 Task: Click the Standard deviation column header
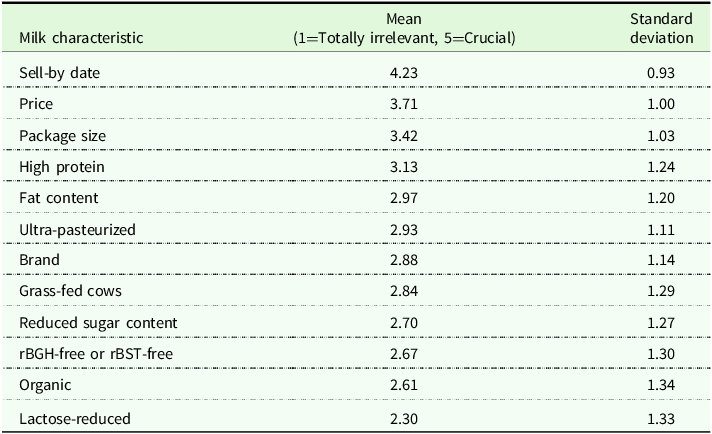click(661, 28)
